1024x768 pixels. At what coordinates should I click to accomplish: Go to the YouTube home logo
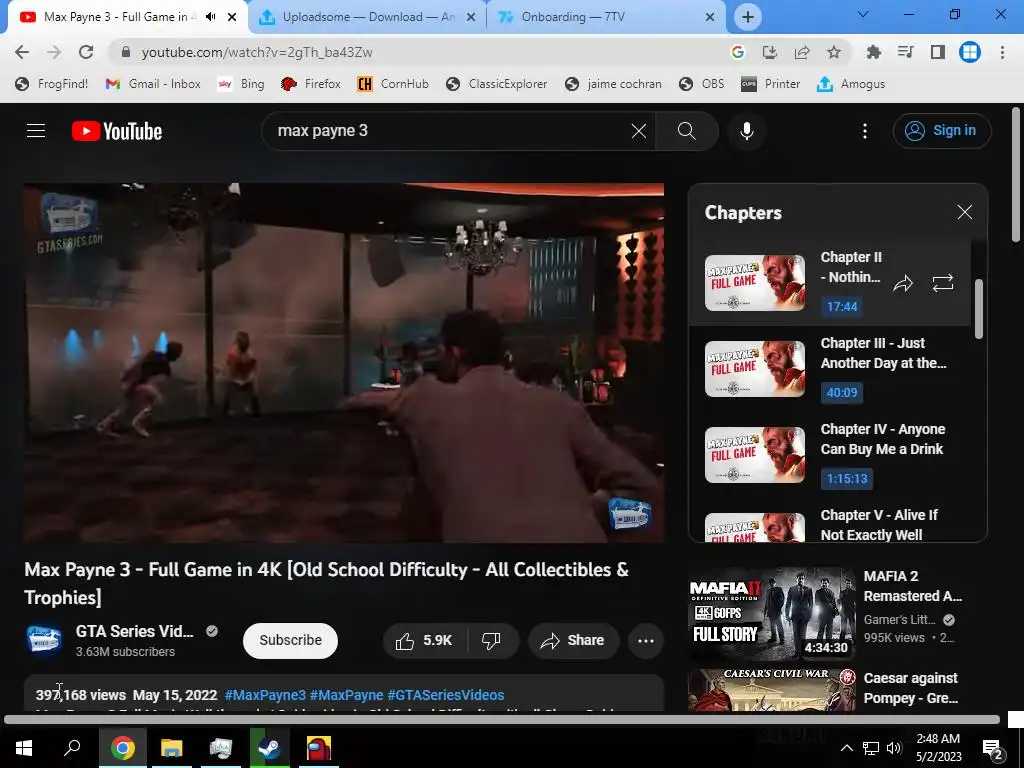point(117,131)
